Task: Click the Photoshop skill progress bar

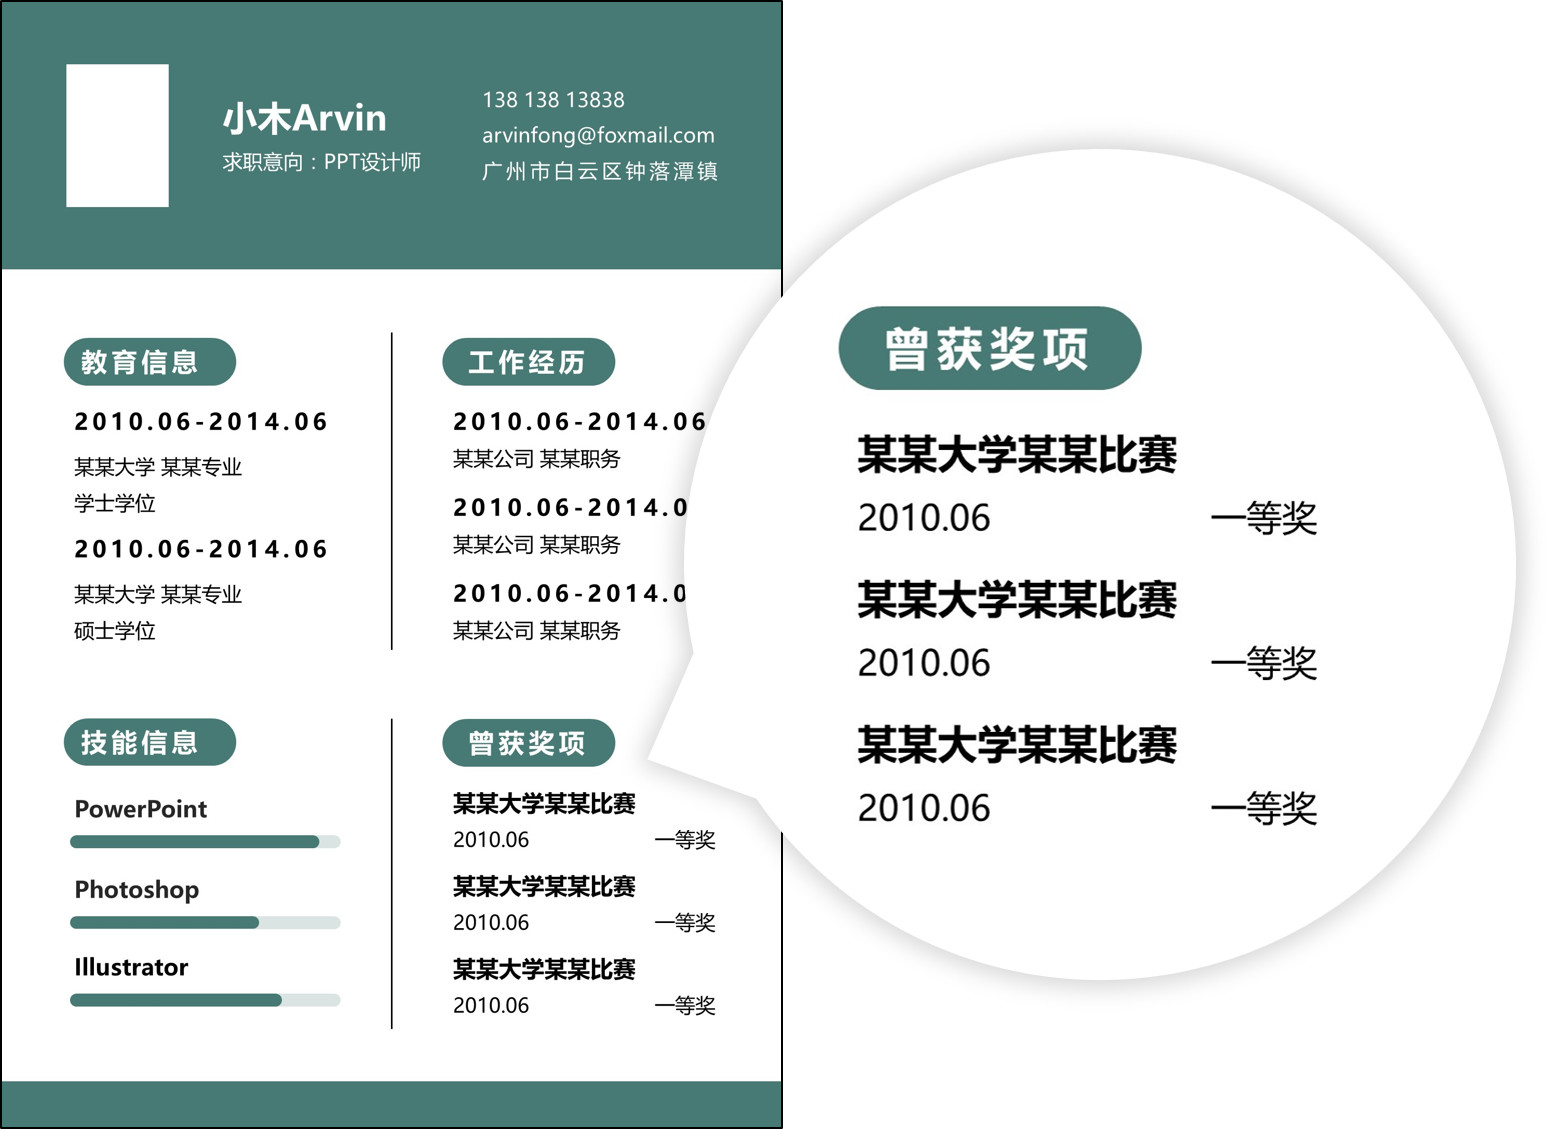Action: point(204,921)
